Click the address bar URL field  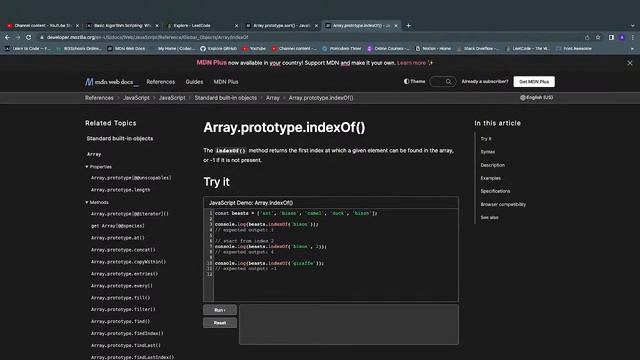coord(310,37)
